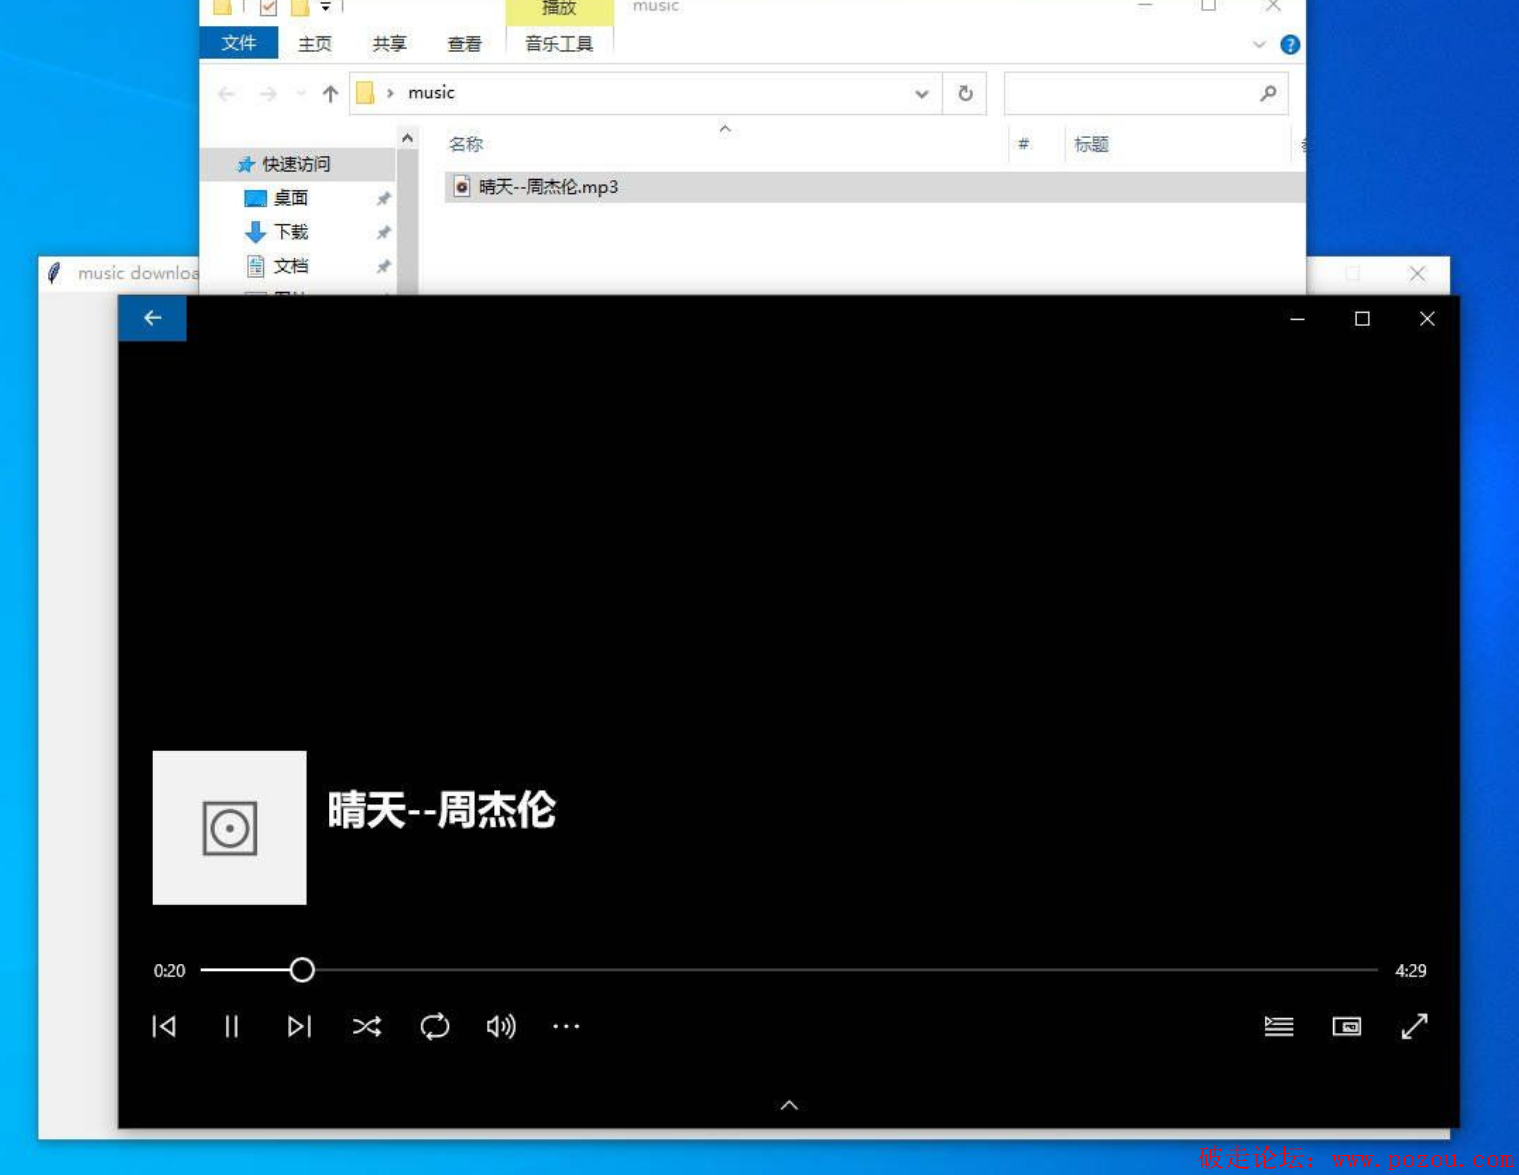Open the 文件 menu tab

coord(239,43)
